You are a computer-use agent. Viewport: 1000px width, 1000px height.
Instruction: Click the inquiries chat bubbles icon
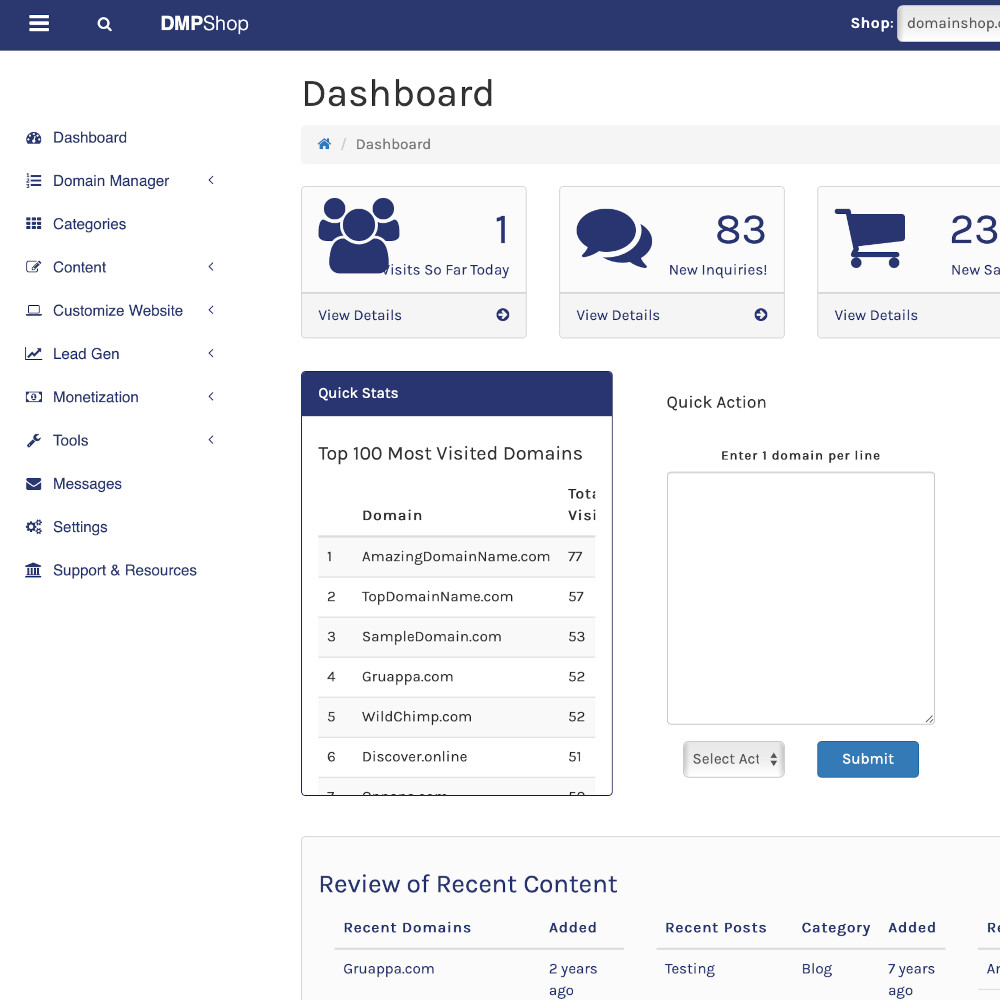[614, 238]
